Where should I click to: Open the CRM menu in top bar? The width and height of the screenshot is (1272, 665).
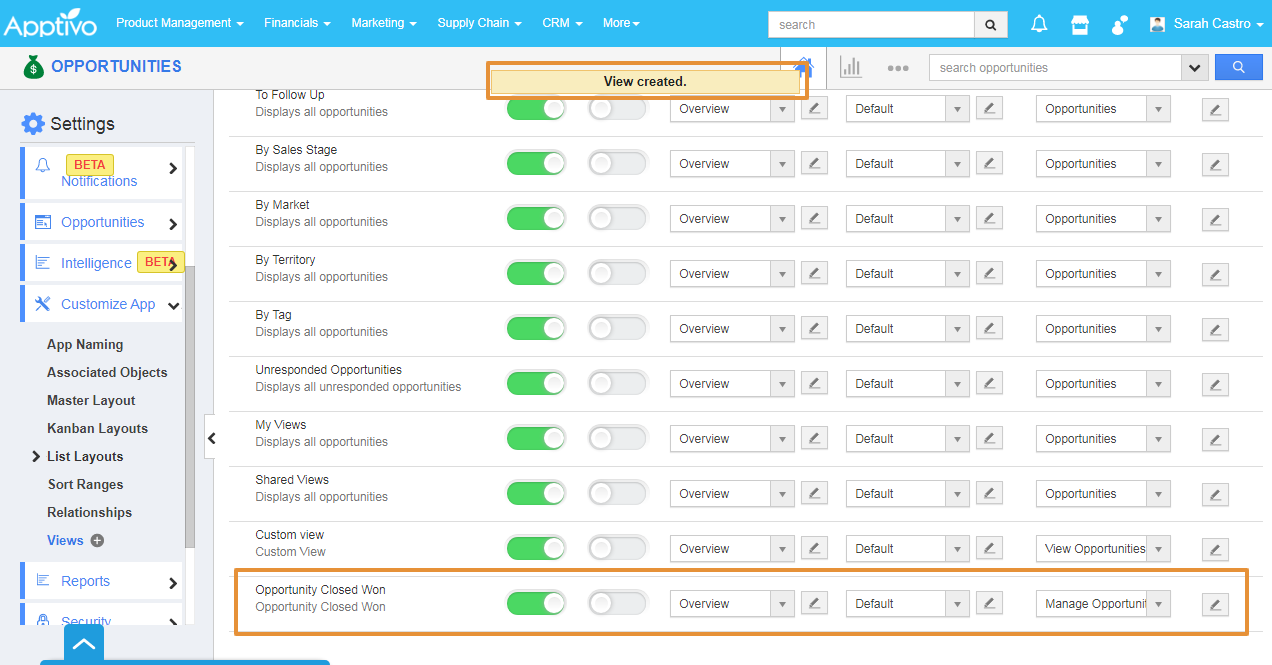click(x=562, y=23)
